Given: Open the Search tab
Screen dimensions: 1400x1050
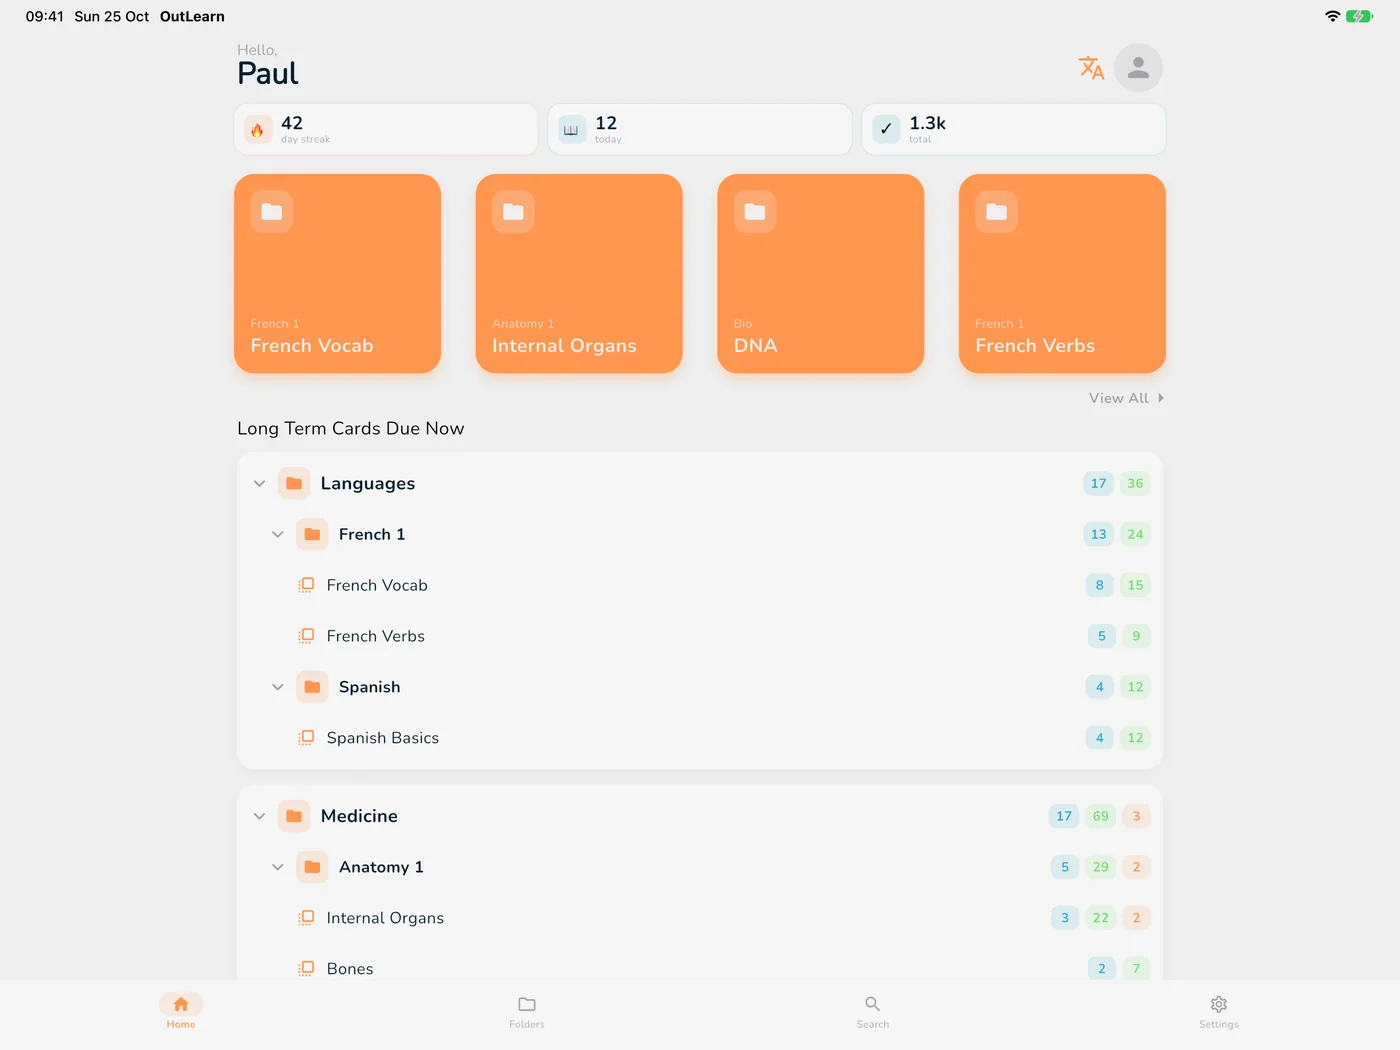Looking at the screenshot, I should 873,1011.
